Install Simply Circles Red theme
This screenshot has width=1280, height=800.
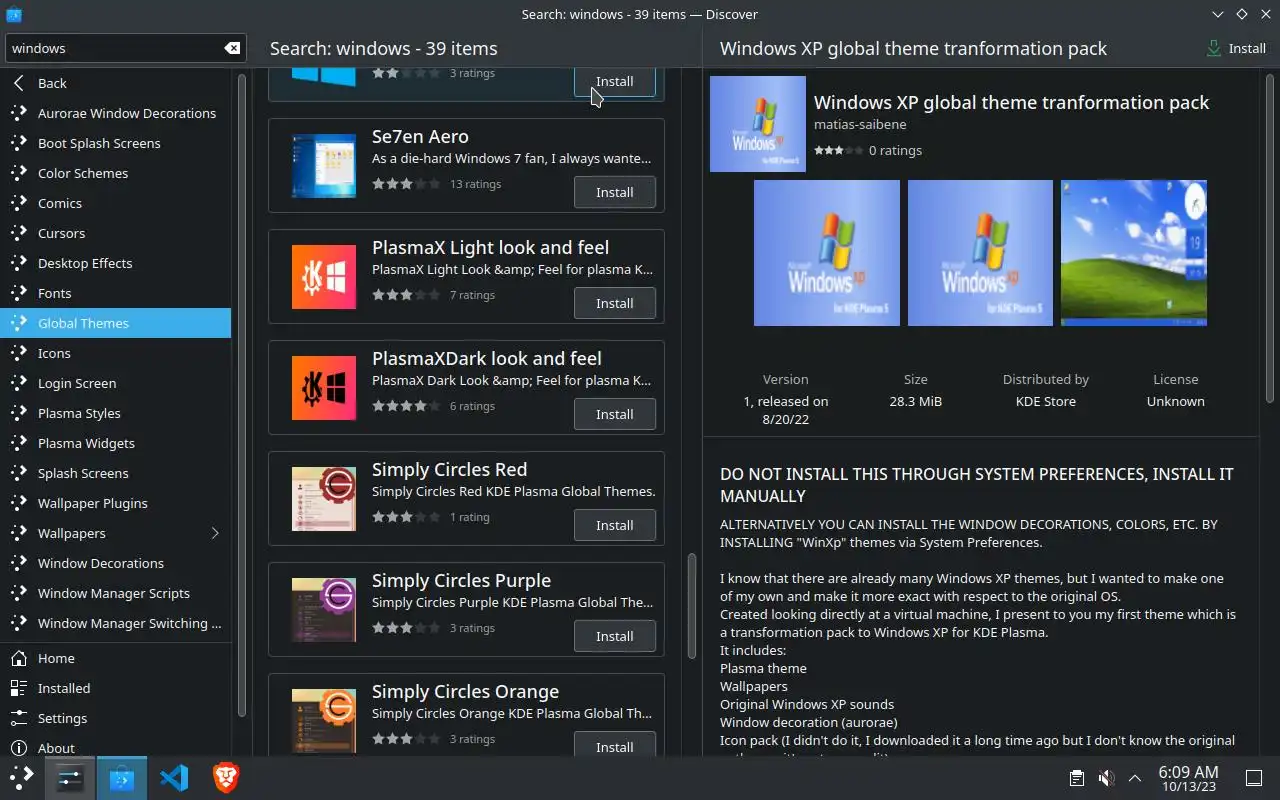pyautogui.click(x=615, y=525)
